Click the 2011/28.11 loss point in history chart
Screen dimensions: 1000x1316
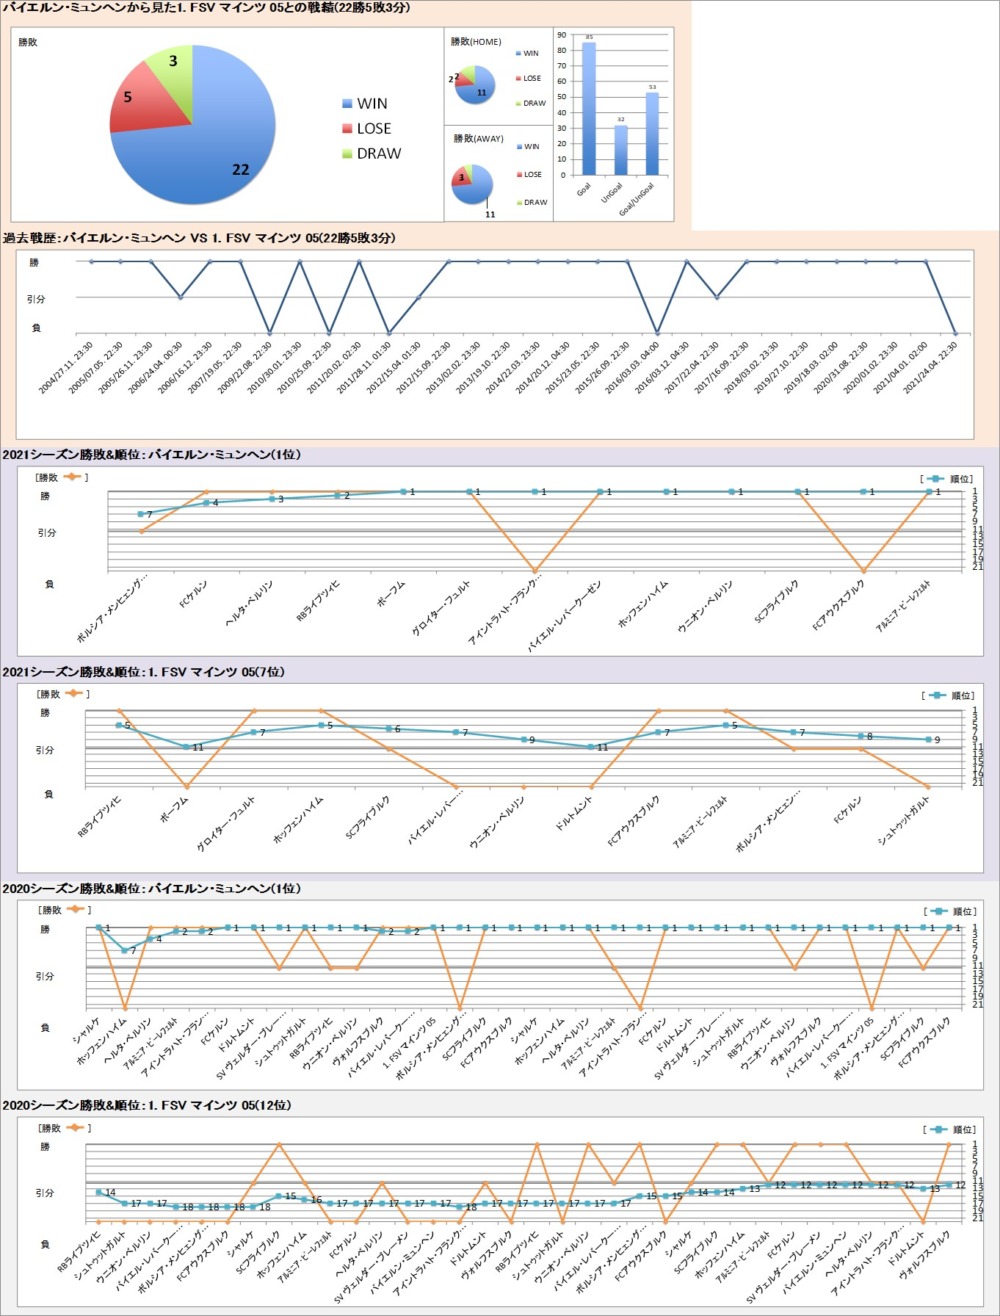pos(389,333)
